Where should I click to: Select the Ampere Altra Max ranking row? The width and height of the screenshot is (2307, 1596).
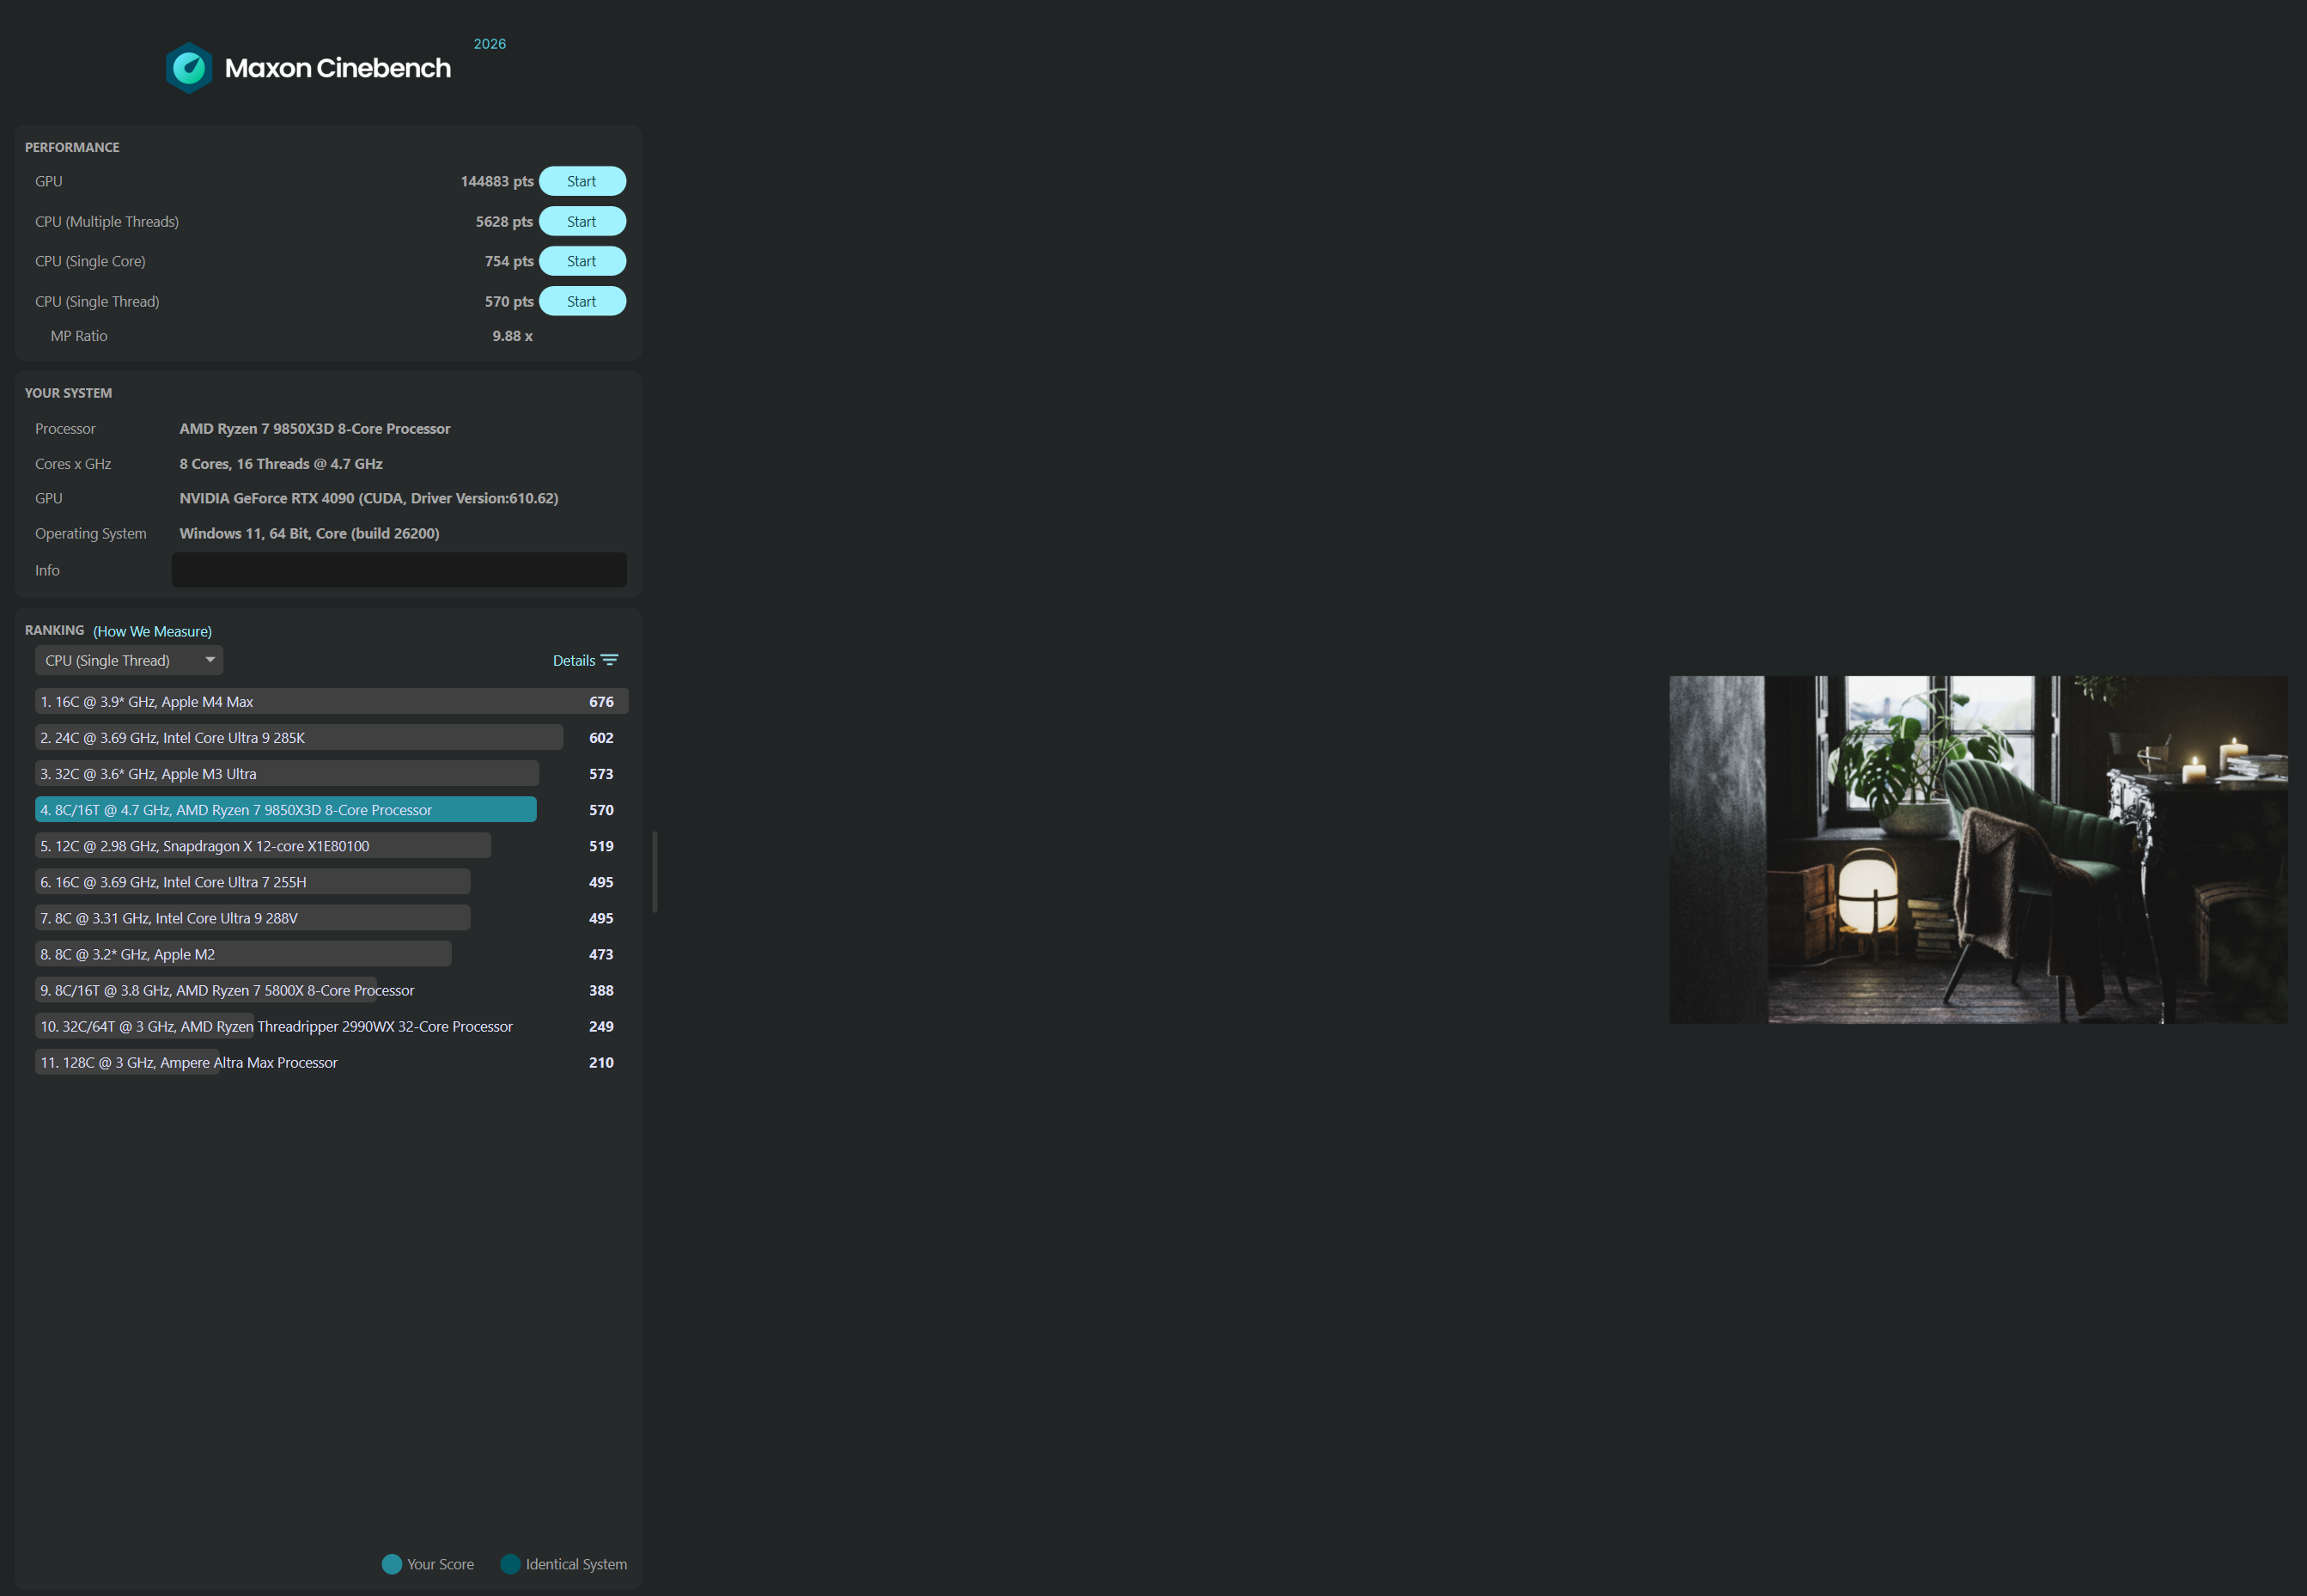(331, 1062)
